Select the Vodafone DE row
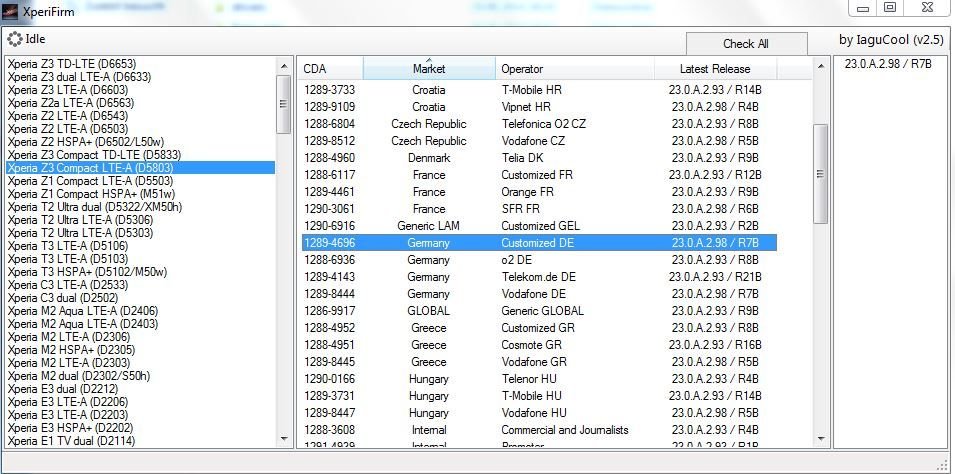Image resolution: width=955 pixels, height=474 pixels. pyautogui.click(x=540, y=294)
